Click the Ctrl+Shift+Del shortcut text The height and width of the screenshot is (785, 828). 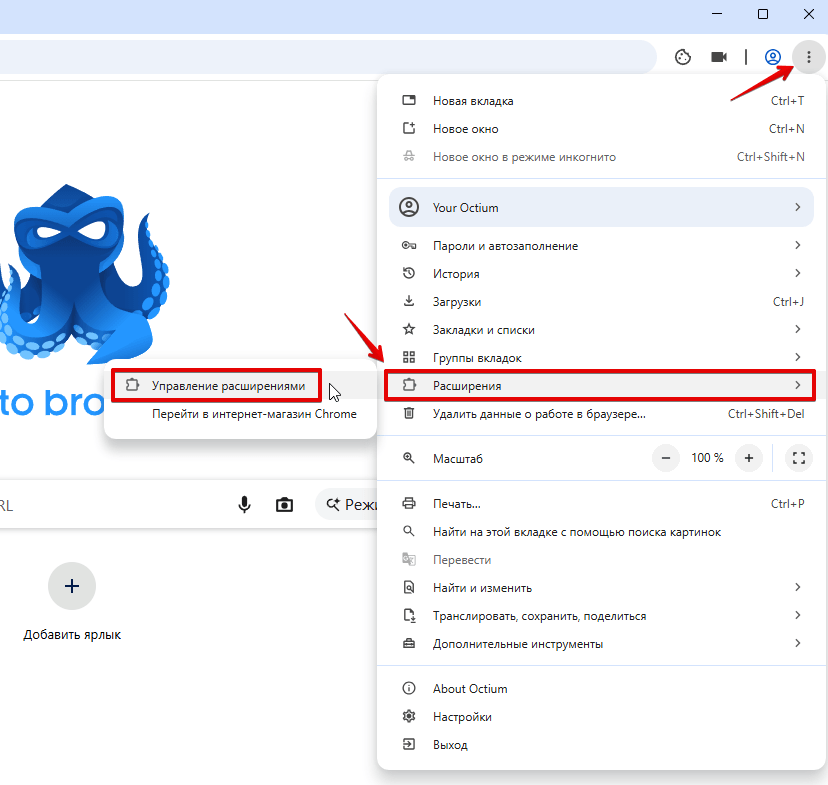click(766, 414)
